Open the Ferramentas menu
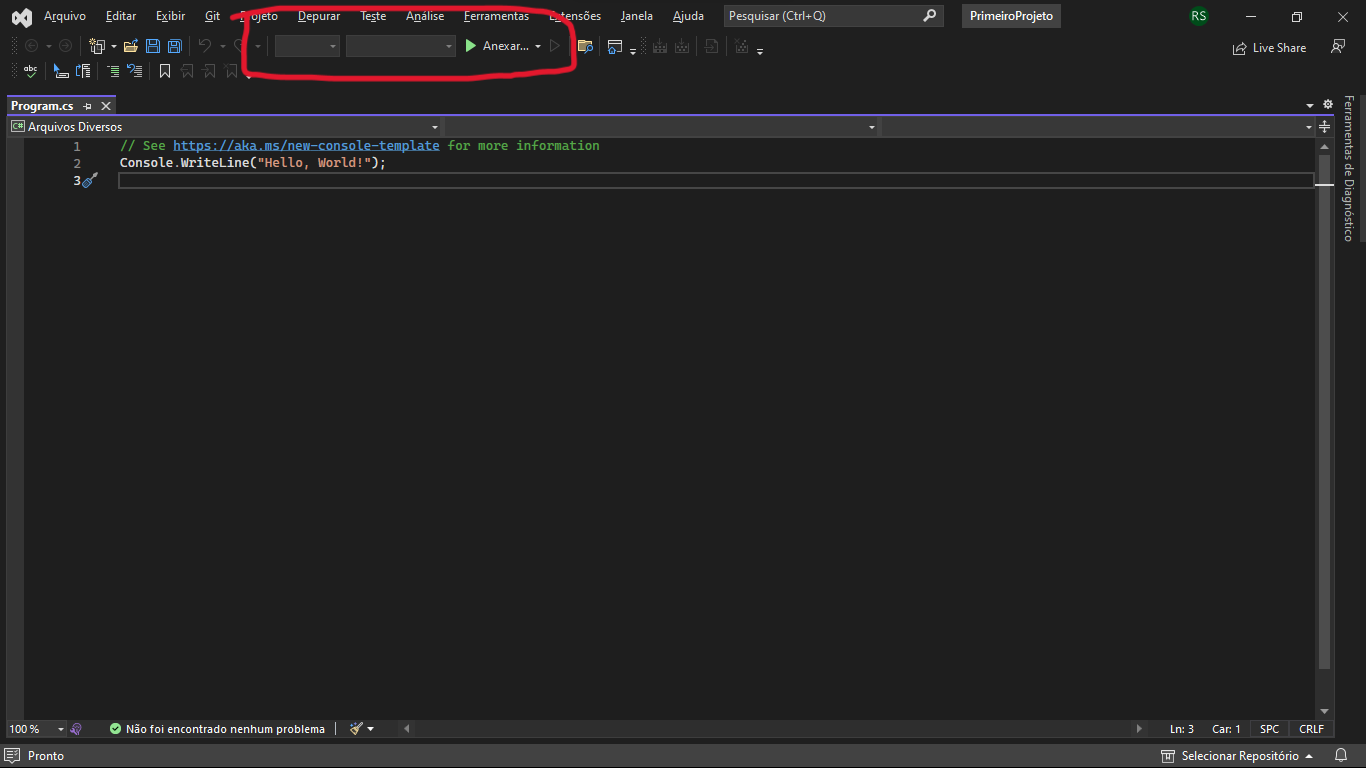The height and width of the screenshot is (768, 1366). 496,16
